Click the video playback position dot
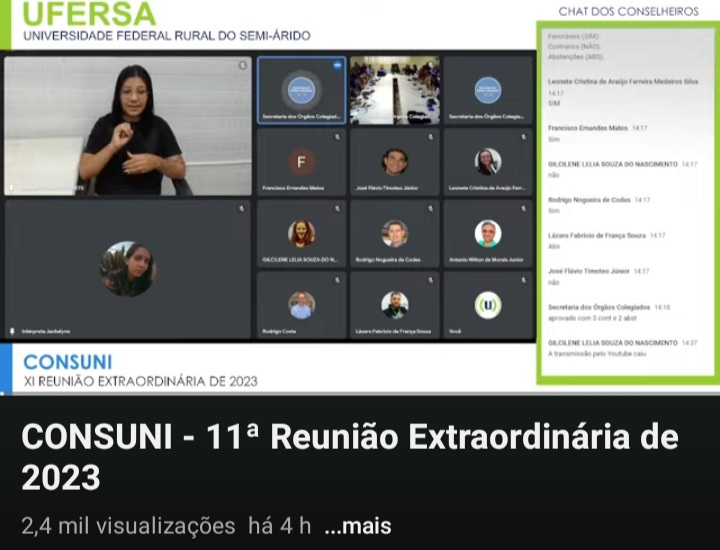Image resolution: width=720 pixels, height=550 pixels. (x=2, y=393)
